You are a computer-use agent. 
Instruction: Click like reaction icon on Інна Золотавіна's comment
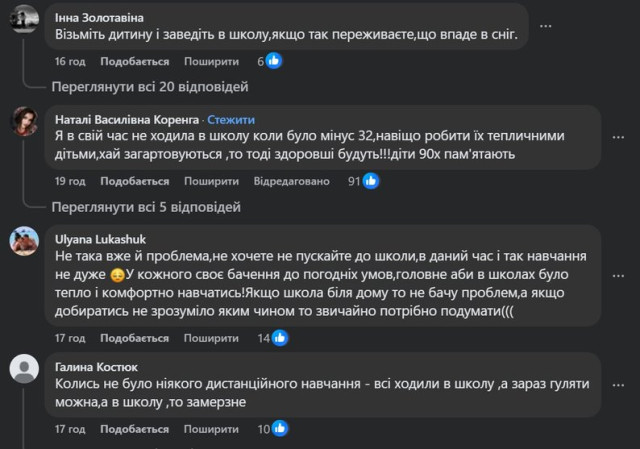pyautogui.click(x=274, y=61)
